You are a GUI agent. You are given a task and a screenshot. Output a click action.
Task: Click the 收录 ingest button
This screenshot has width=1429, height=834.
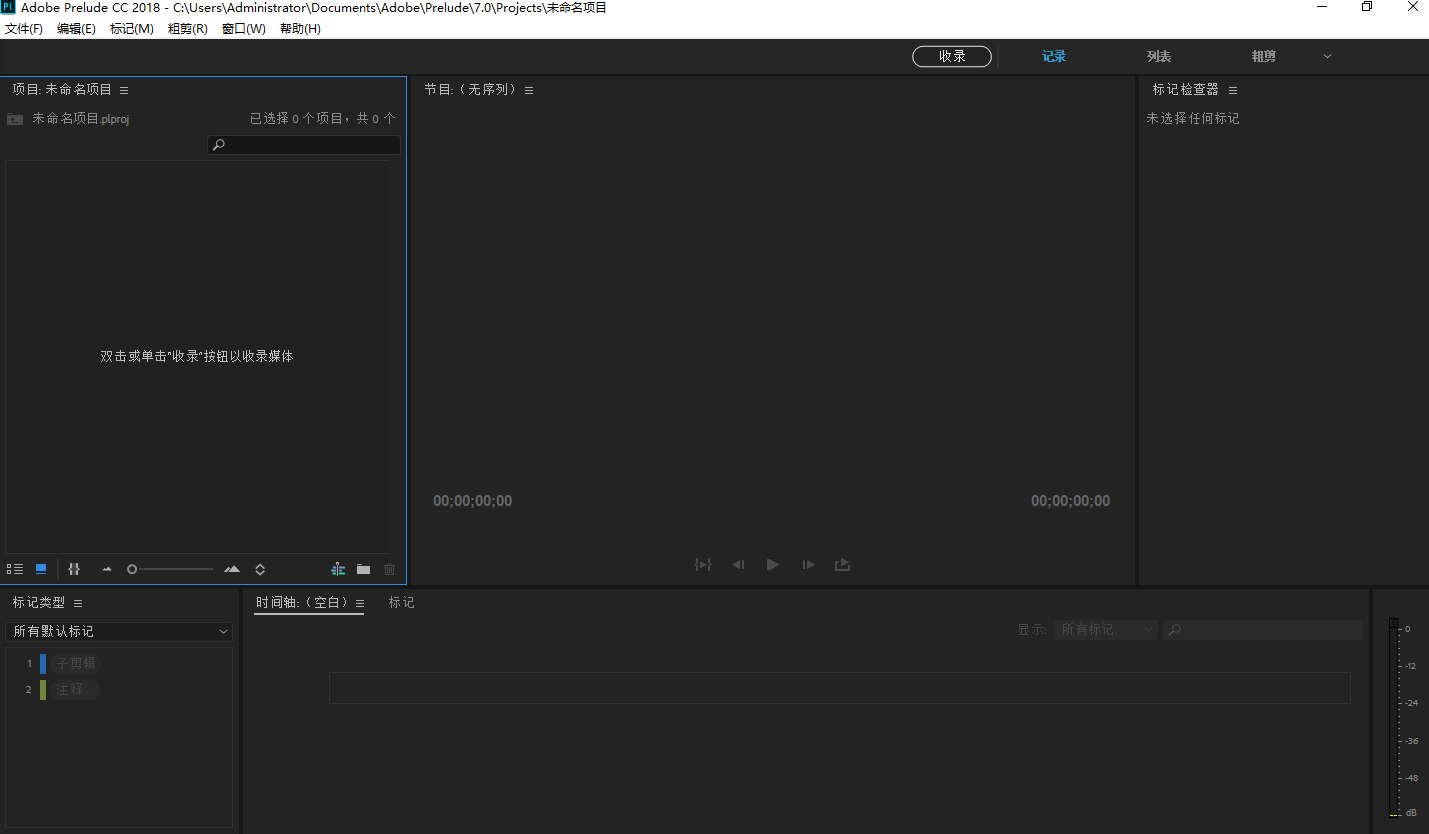tap(951, 56)
